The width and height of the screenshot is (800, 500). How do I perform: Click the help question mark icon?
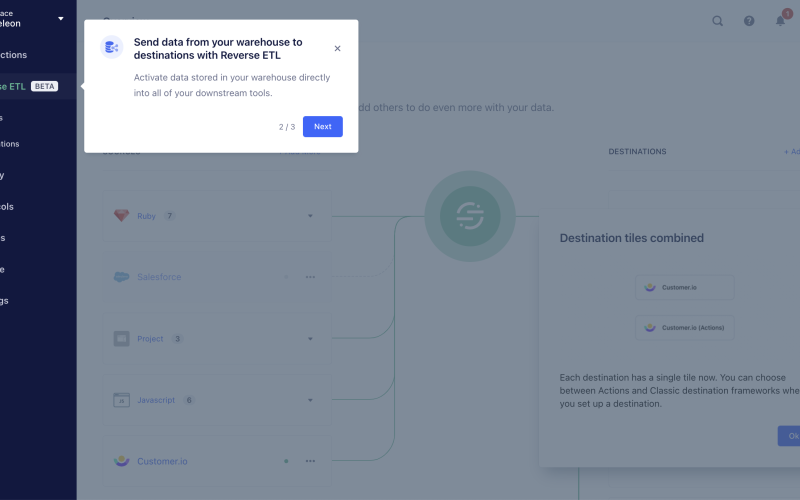tap(749, 21)
